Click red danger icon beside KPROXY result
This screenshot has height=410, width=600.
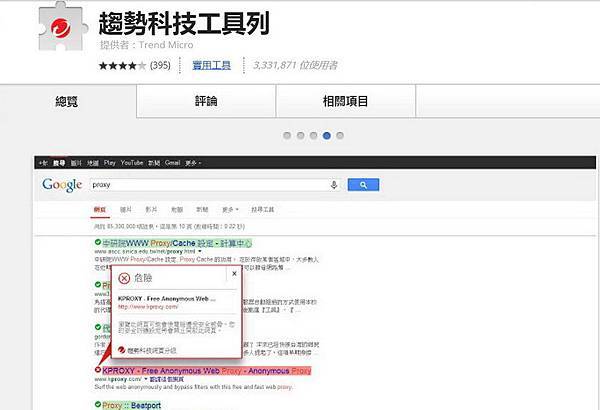(98, 370)
